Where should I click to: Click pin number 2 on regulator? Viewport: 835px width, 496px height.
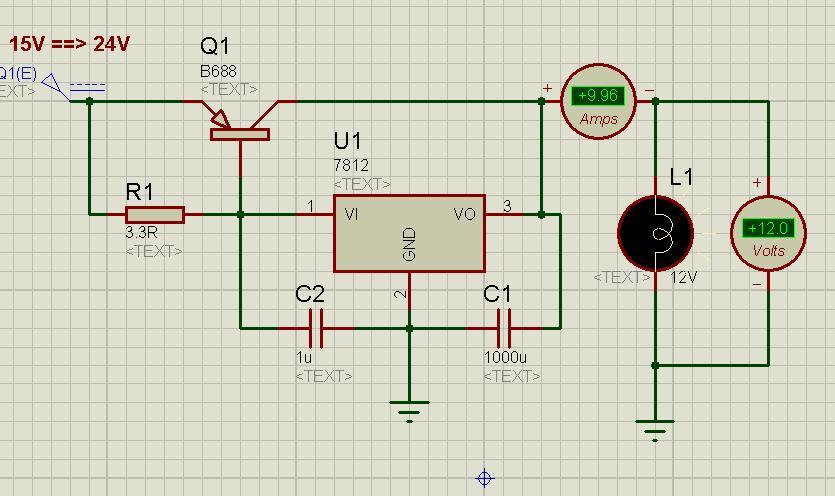402,294
